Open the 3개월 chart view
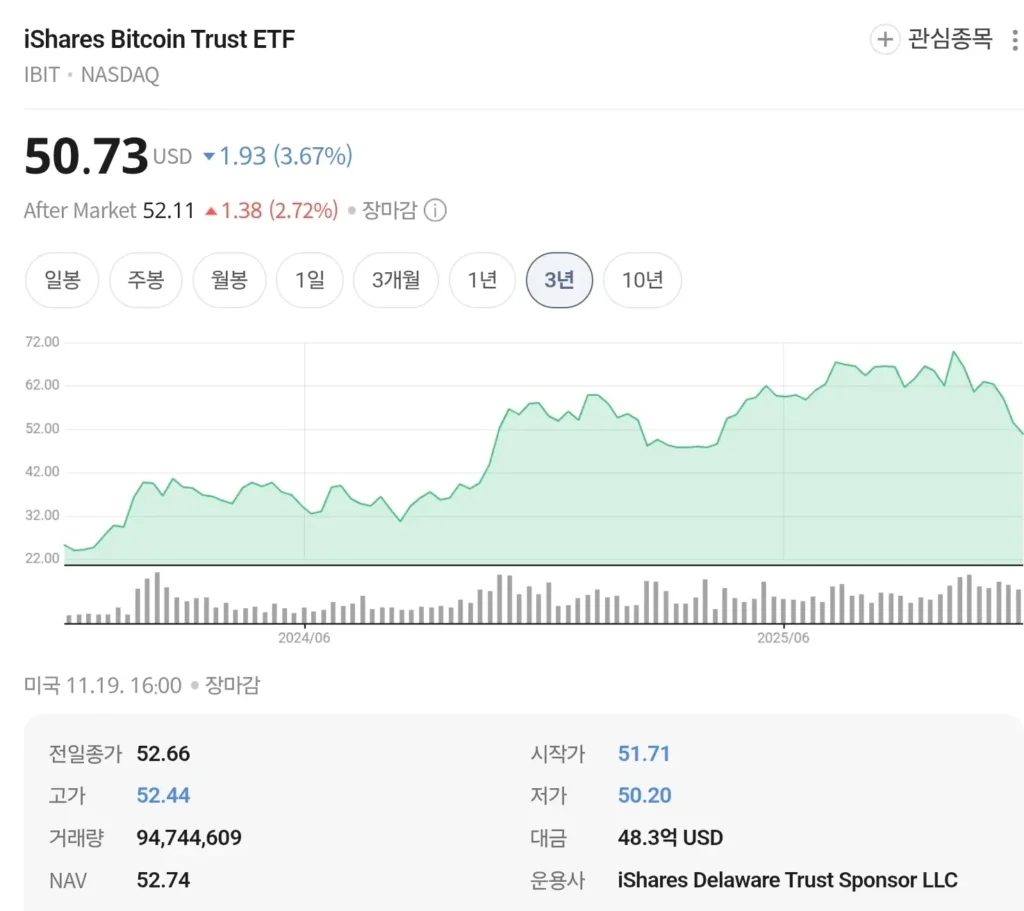The image size is (1024, 911). 395,280
